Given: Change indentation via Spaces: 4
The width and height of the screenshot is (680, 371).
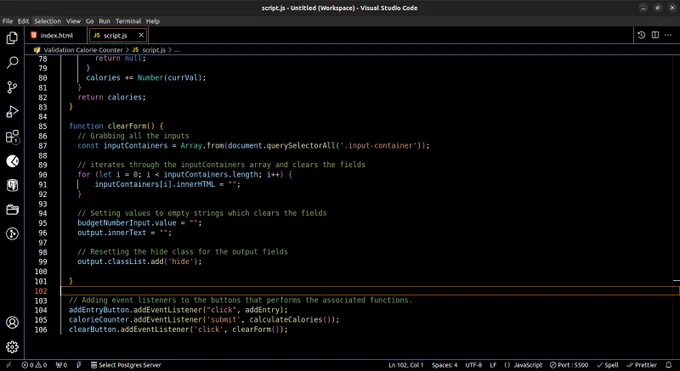Looking at the screenshot, I should click(445, 365).
